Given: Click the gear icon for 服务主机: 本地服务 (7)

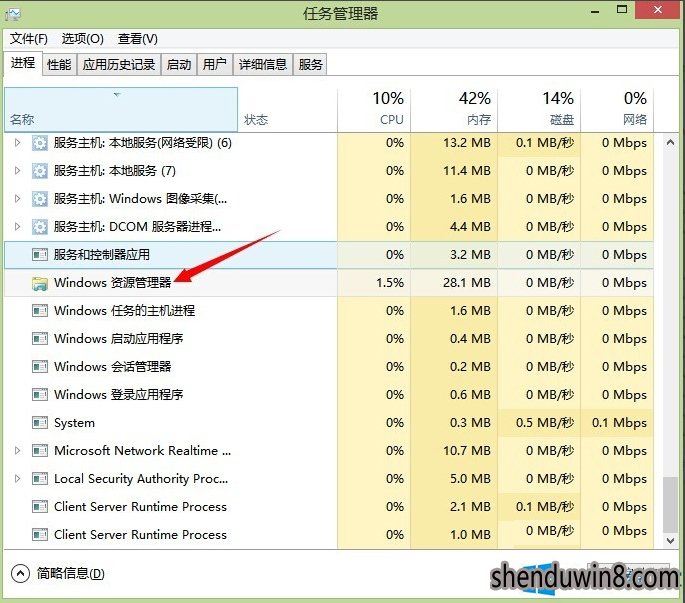Looking at the screenshot, I should coord(40,171).
